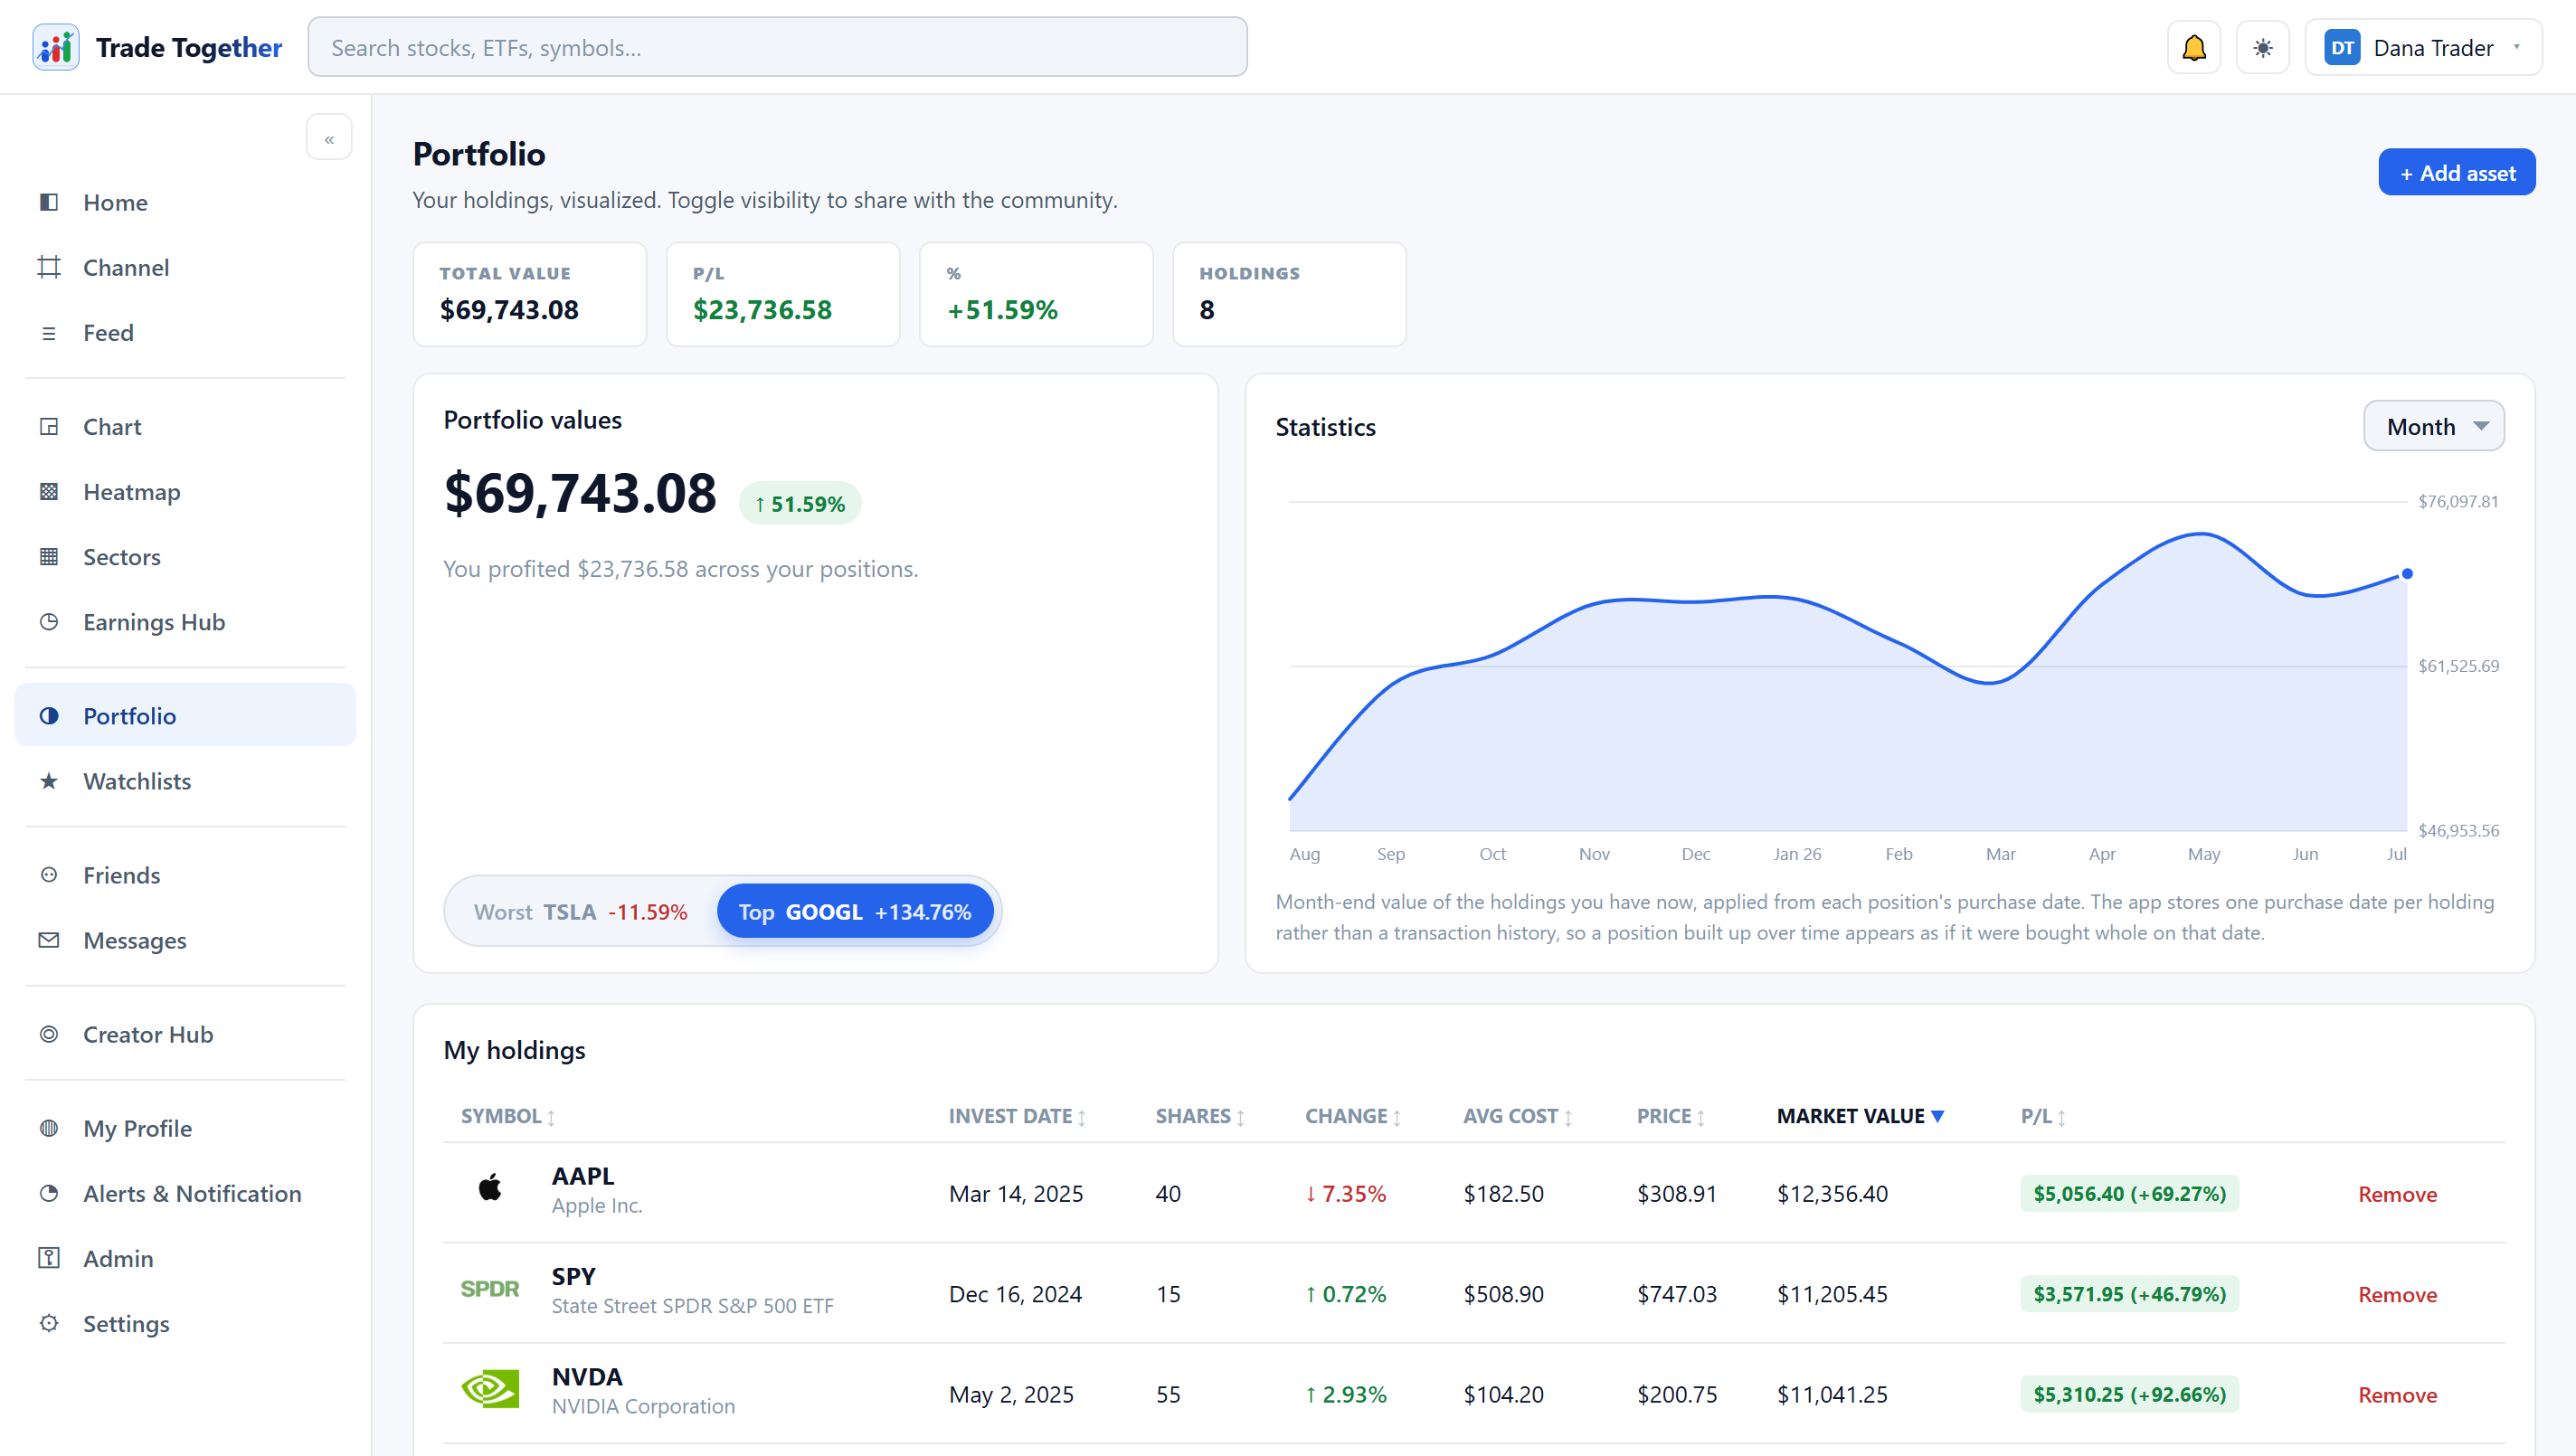Remove the NVDA holding
The width and height of the screenshot is (2576, 1456).
pyautogui.click(x=2397, y=1395)
